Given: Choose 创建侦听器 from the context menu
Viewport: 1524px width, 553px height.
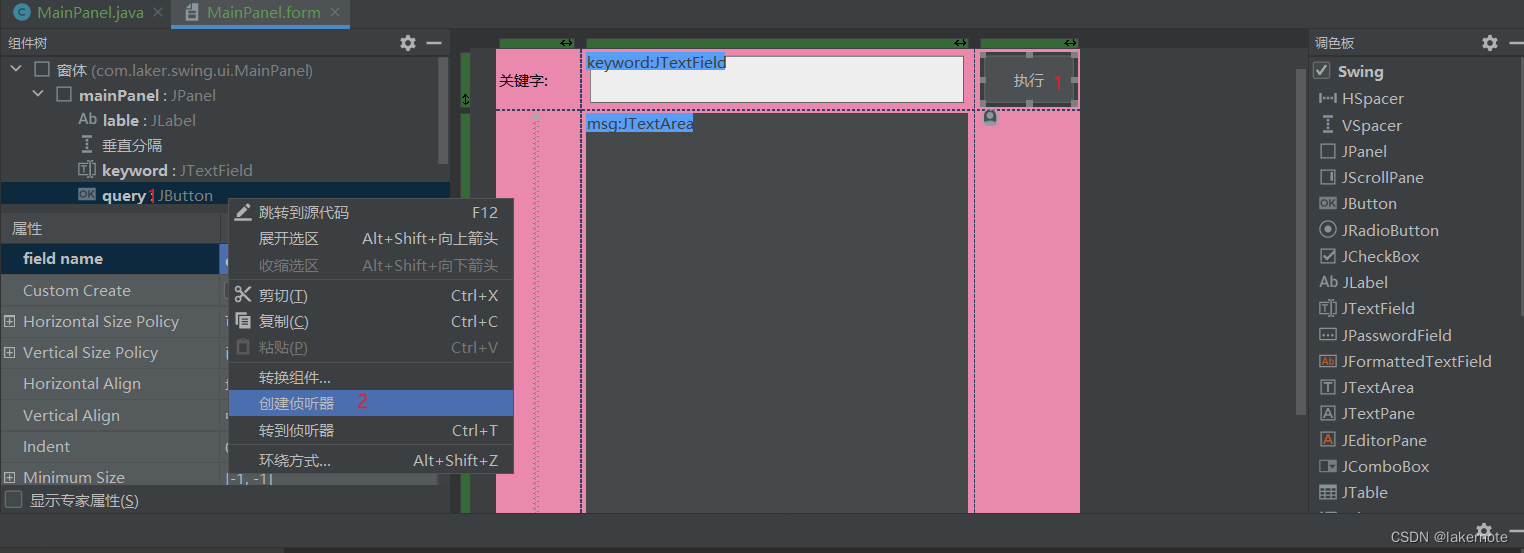Looking at the screenshot, I should click(x=296, y=403).
